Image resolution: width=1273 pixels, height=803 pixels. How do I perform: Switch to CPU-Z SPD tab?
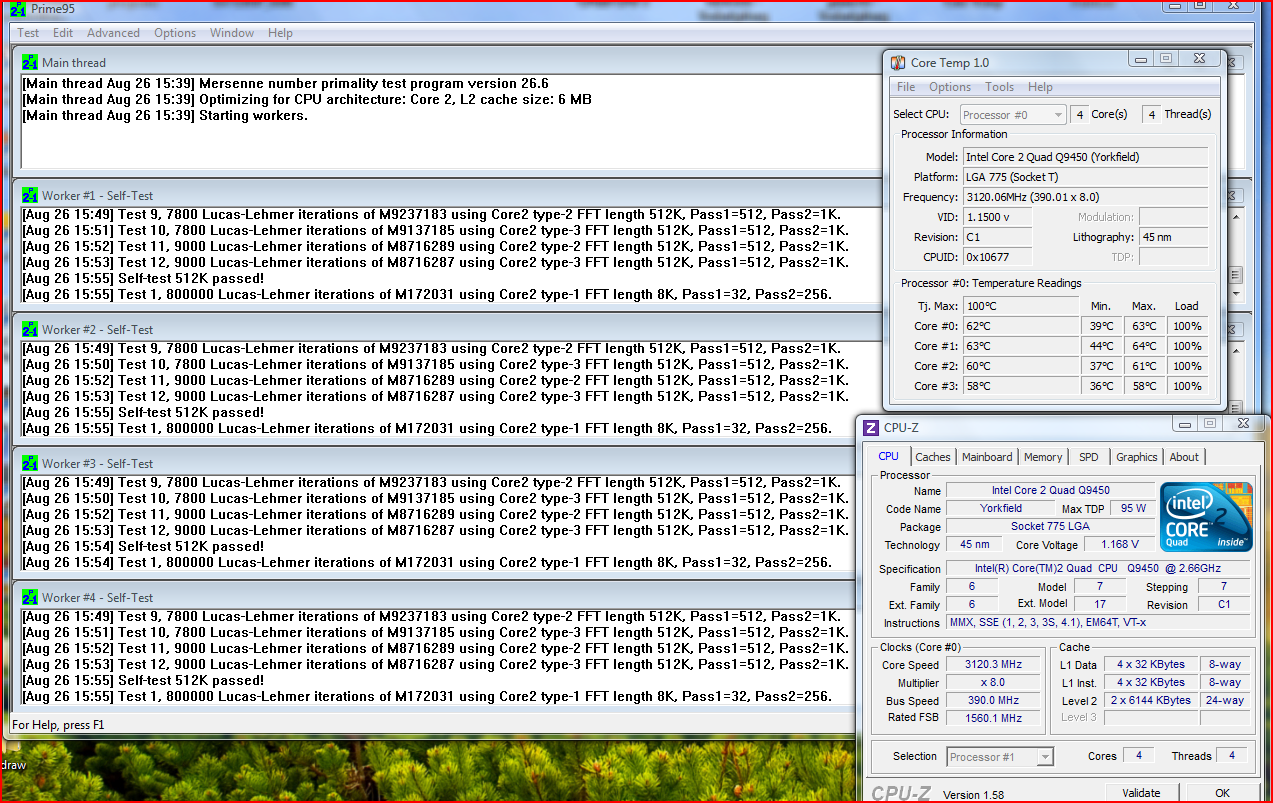(x=1089, y=457)
